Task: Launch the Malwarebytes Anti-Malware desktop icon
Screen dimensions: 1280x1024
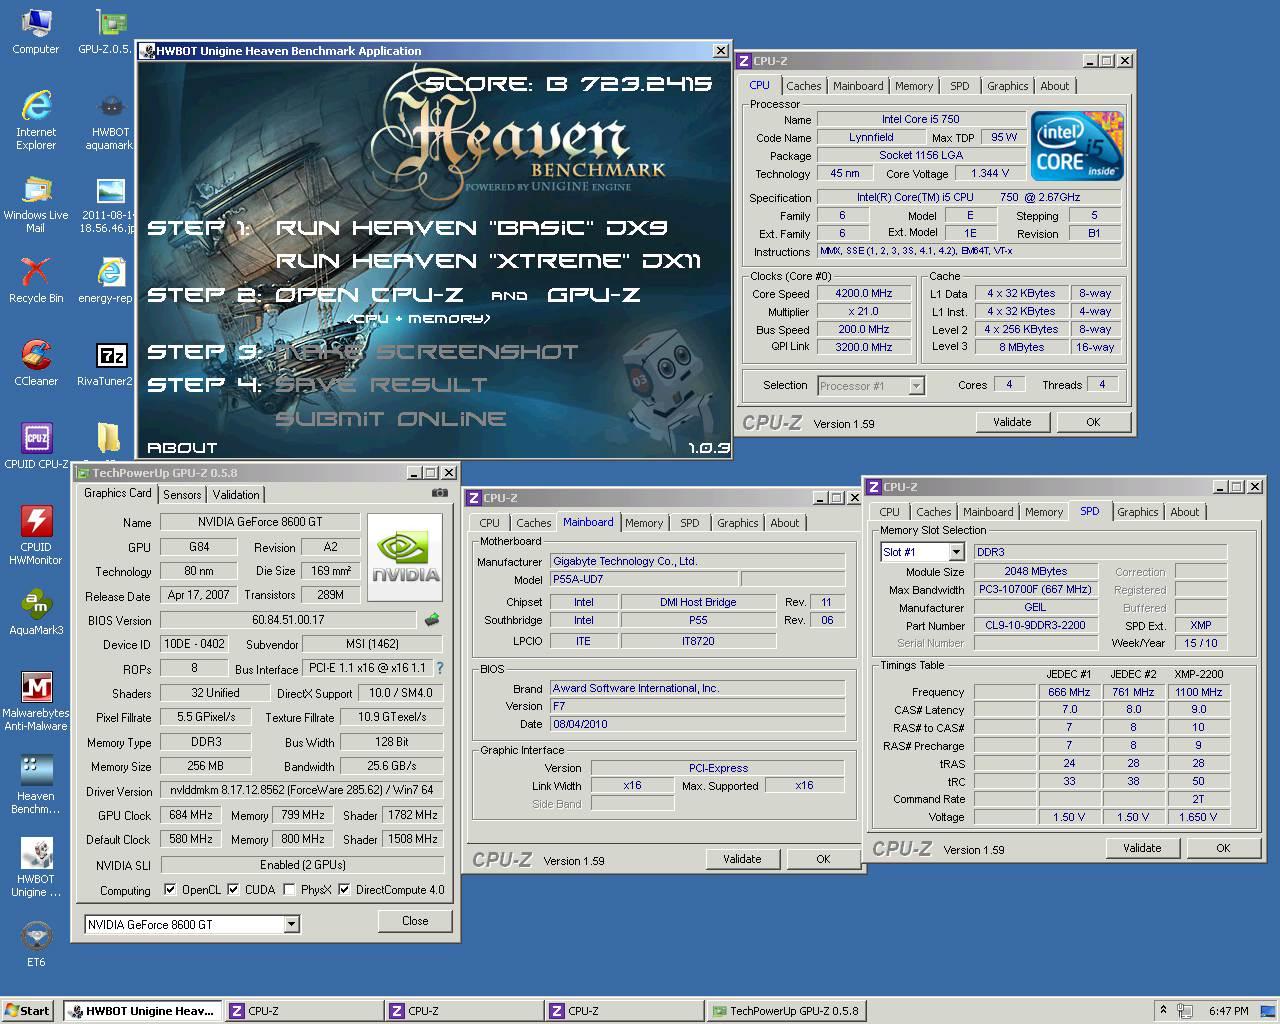Action: coord(36,700)
